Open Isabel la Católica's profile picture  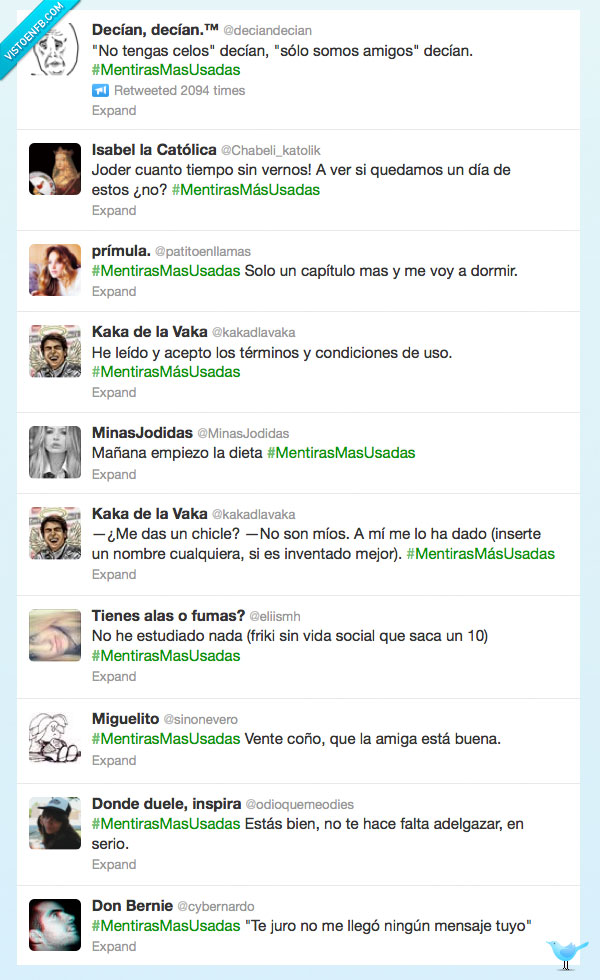[x=55, y=169]
